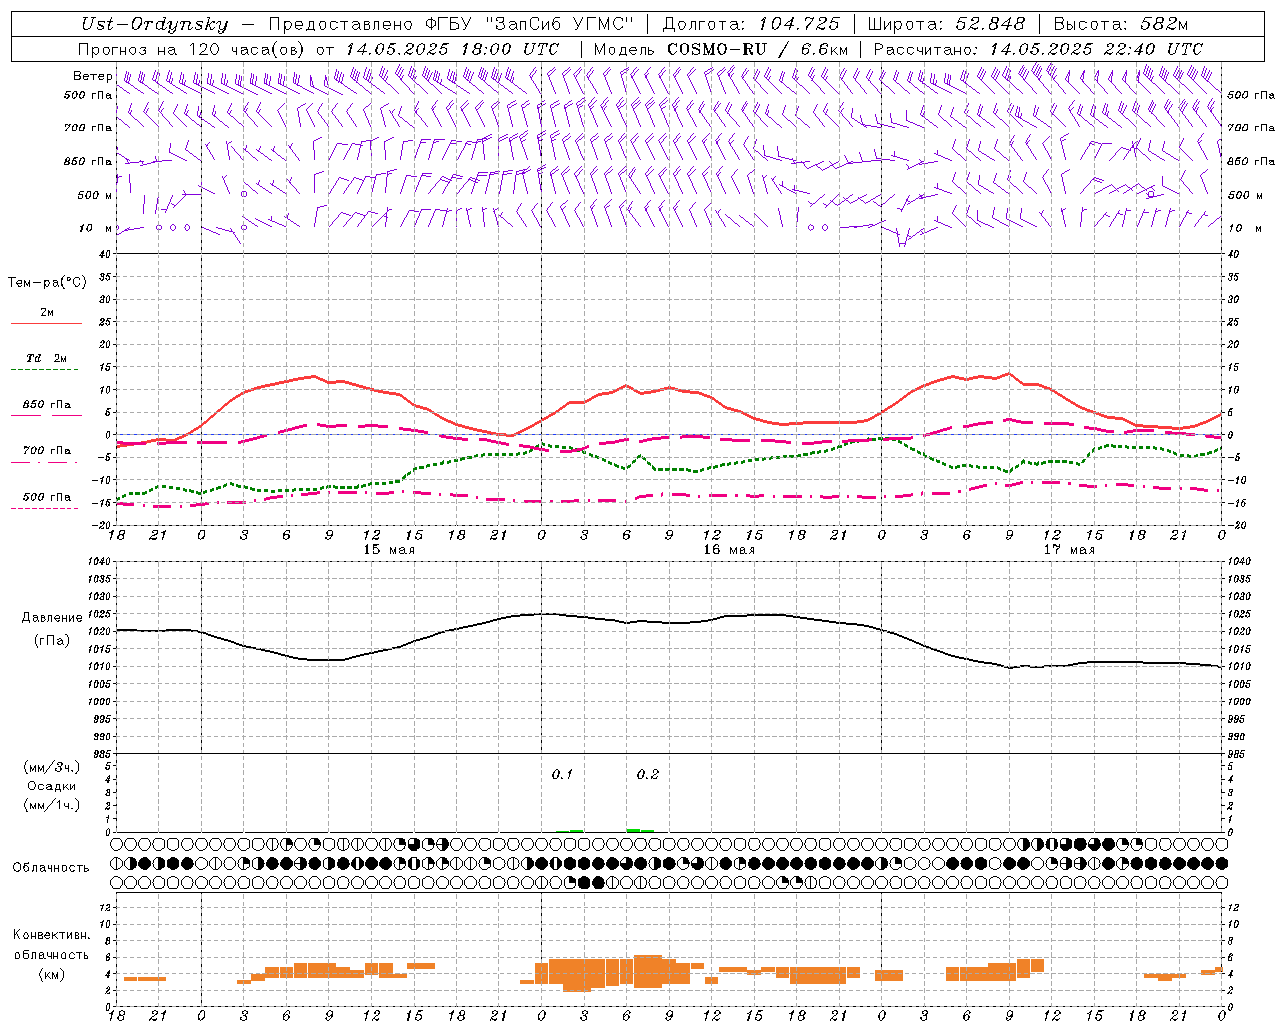Click the 'Осадки' precipitation panel label
Screen dimensions: 1280x1024
click(52, 786)
